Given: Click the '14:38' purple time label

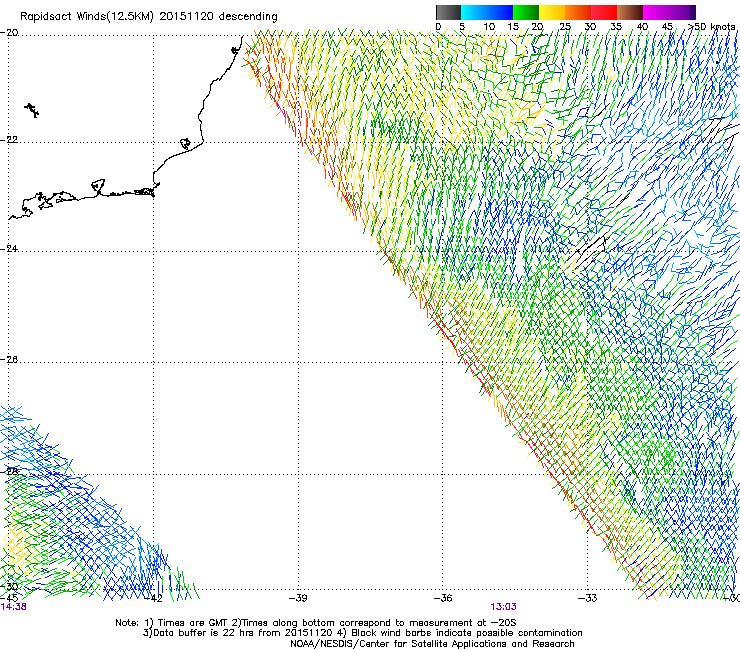Looking at the screenshot, I should point(13,607).
